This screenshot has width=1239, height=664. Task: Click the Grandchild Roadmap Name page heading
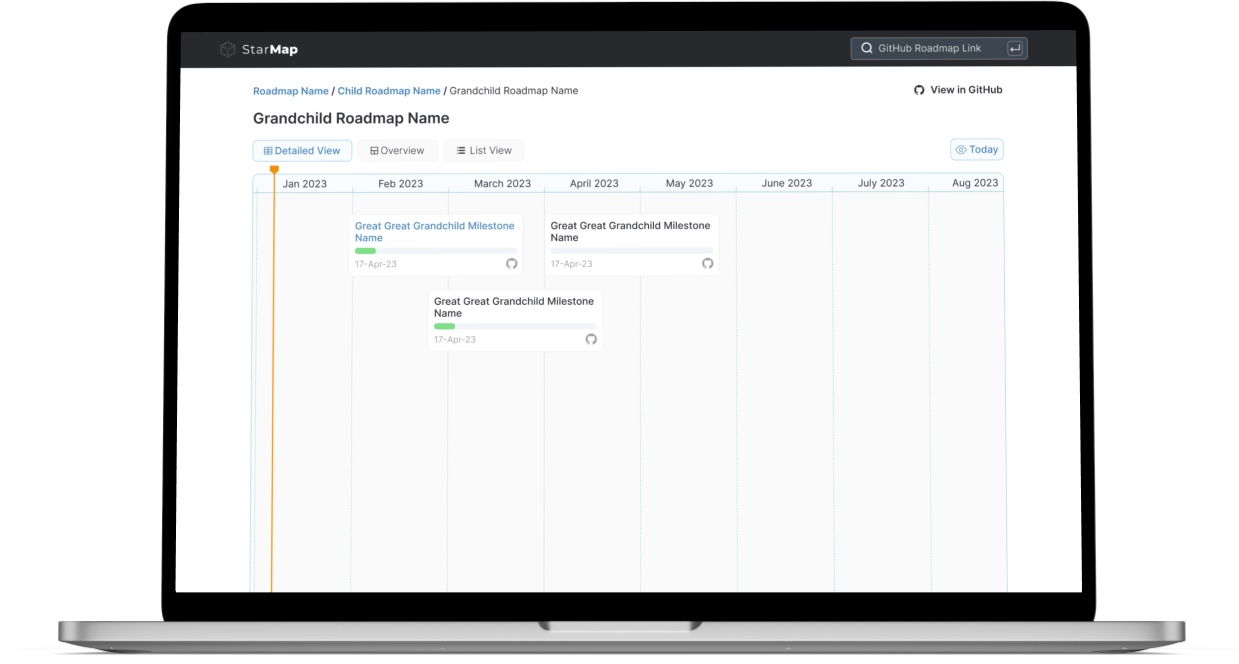[x=351, y=118]
